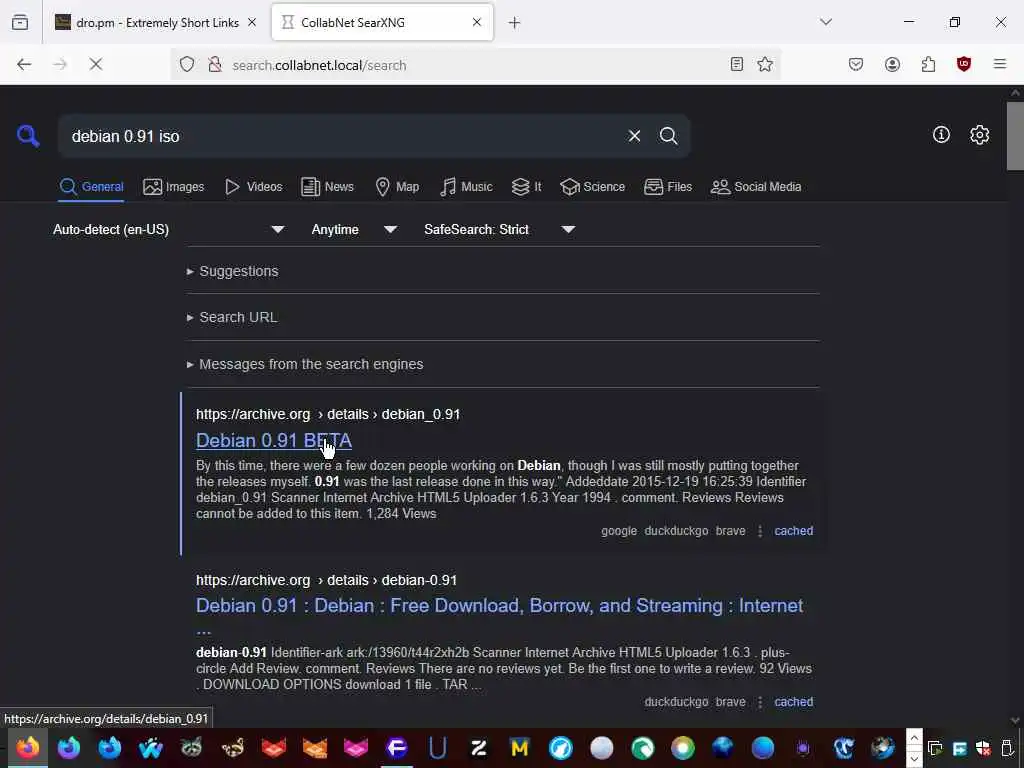Select the Images search category
Image resolution: width=1024 pixels, height=768 pixels.
pyautogui.click(x=174, y=187)
